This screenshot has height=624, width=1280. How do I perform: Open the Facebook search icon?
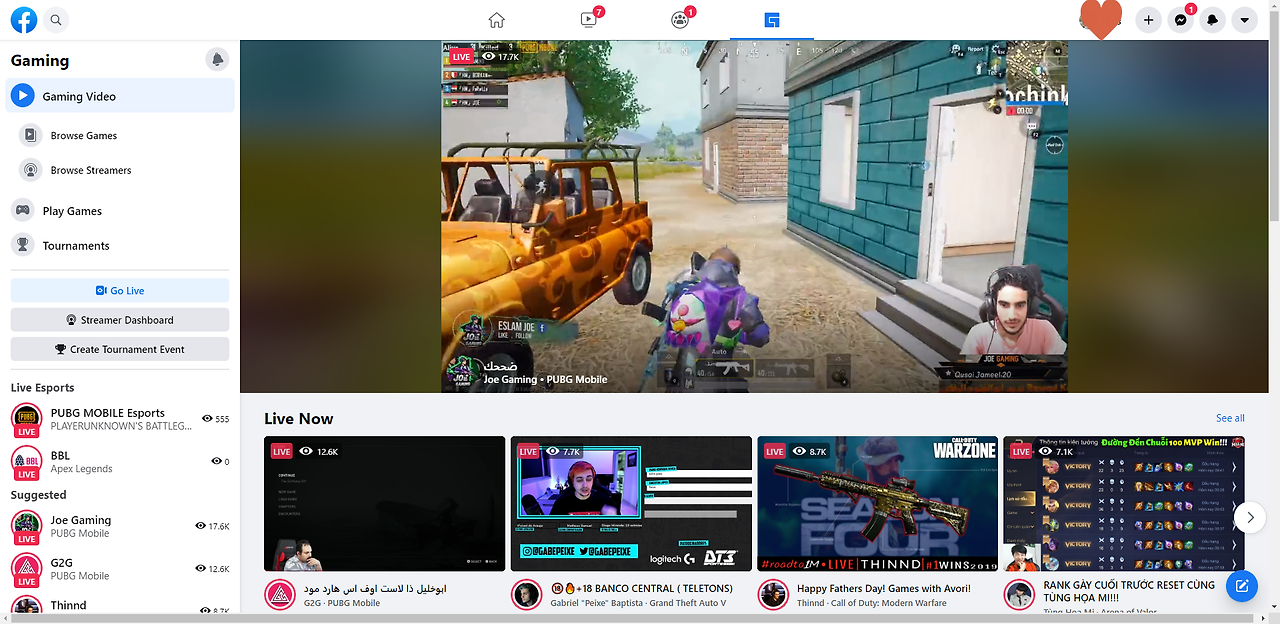click(x=56, y=19)
